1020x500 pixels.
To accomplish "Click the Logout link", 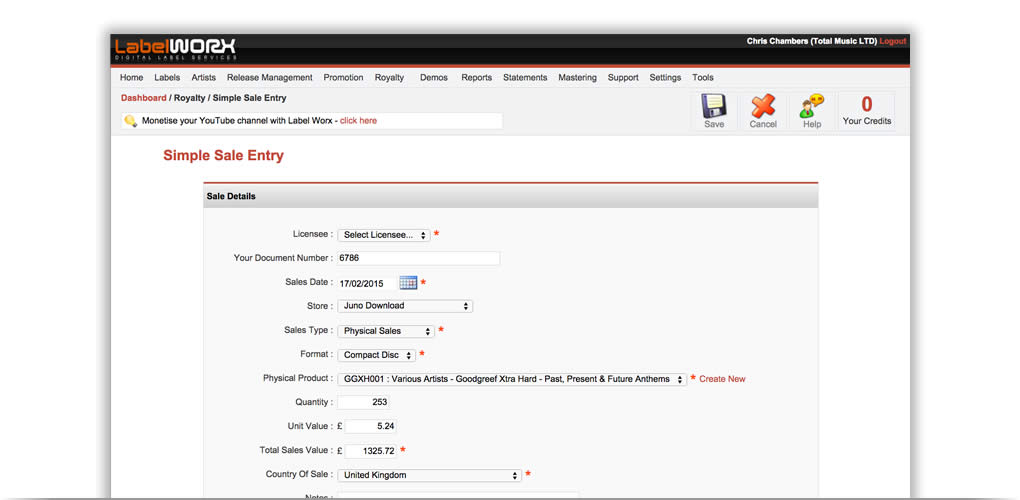I will click(892, 41).
